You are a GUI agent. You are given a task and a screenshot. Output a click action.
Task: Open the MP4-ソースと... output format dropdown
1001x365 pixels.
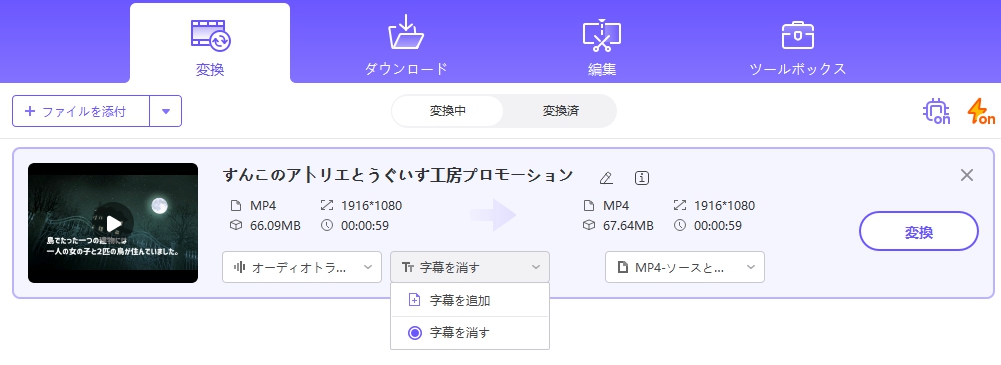coord(684,267)
